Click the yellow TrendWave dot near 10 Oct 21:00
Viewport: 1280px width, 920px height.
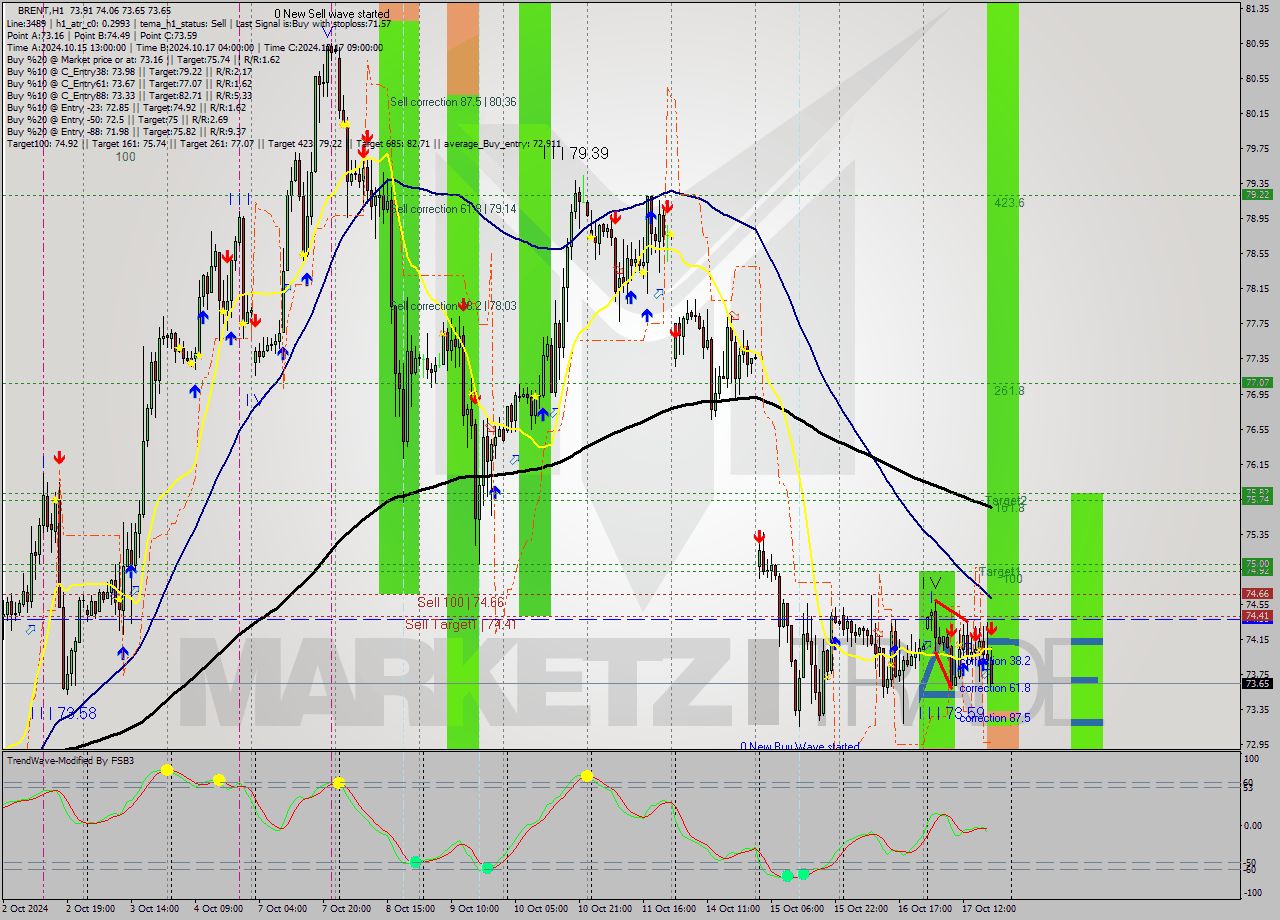[x=587, y=776]
